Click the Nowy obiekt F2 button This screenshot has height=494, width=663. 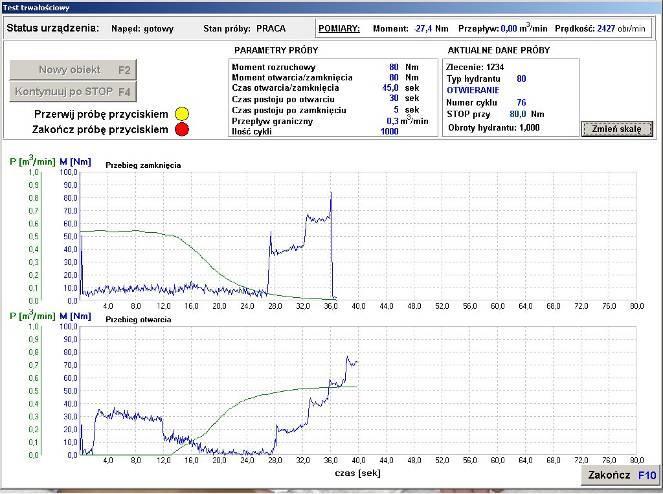73,70
